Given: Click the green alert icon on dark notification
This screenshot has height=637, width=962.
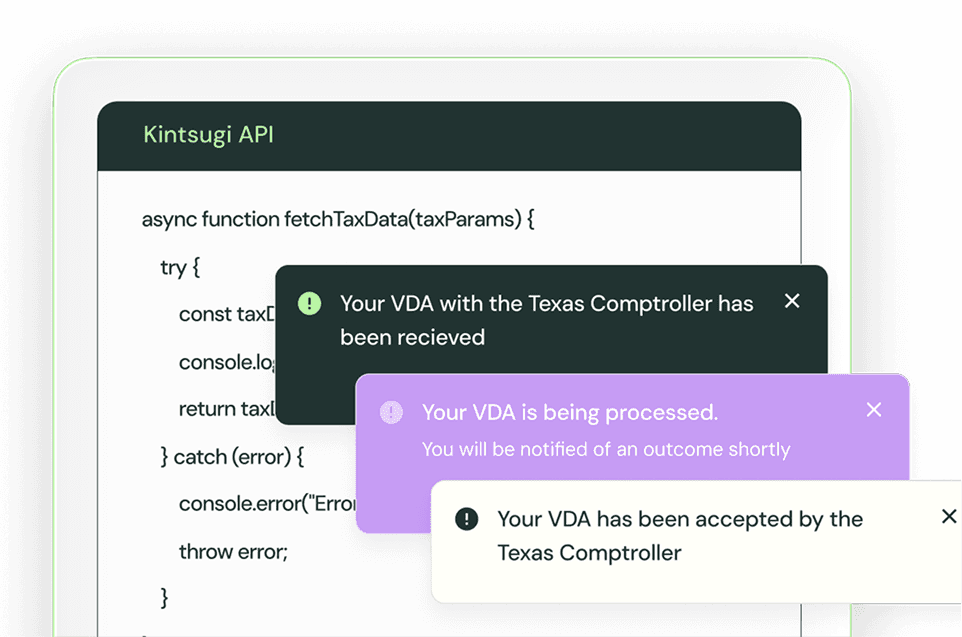Looking at the screenshot, I should [x=309, y=303].
